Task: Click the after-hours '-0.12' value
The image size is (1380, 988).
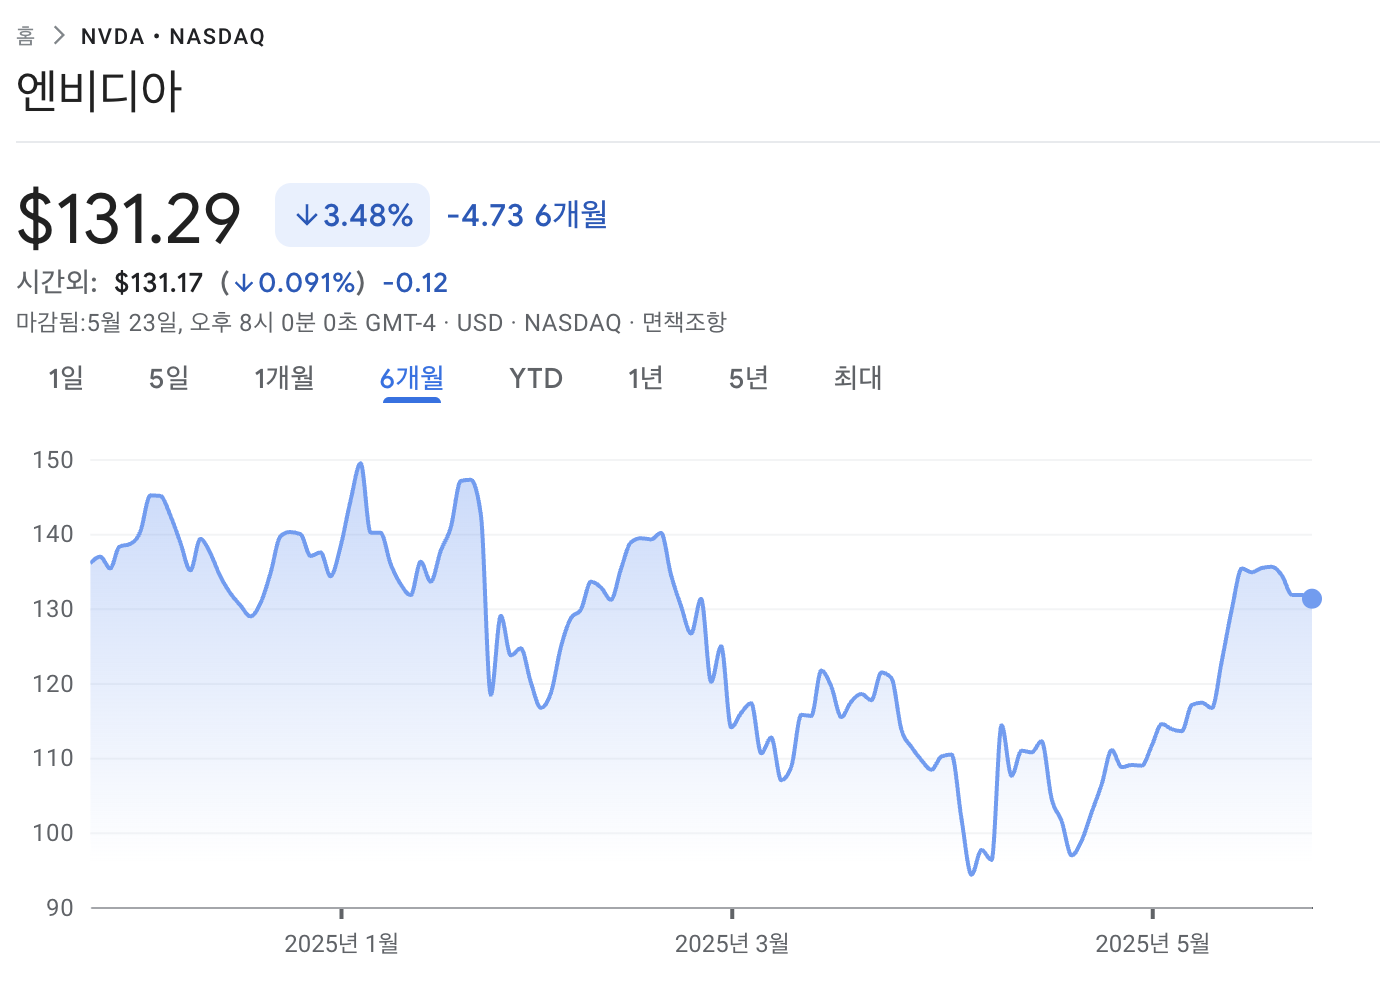Action: 415,283
